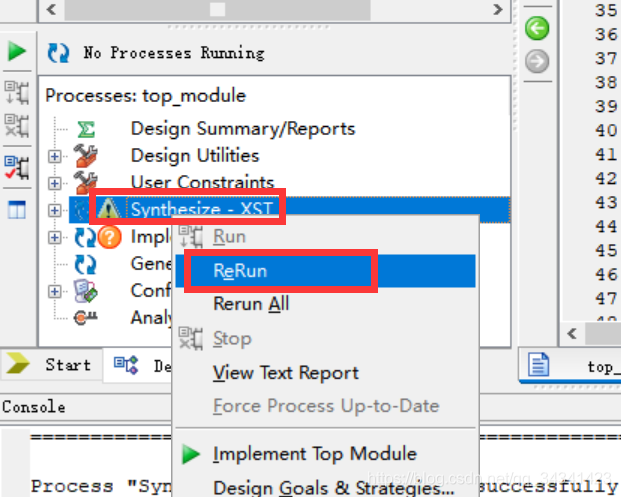Click the gray forward navigation arrow

click(537, 61)
